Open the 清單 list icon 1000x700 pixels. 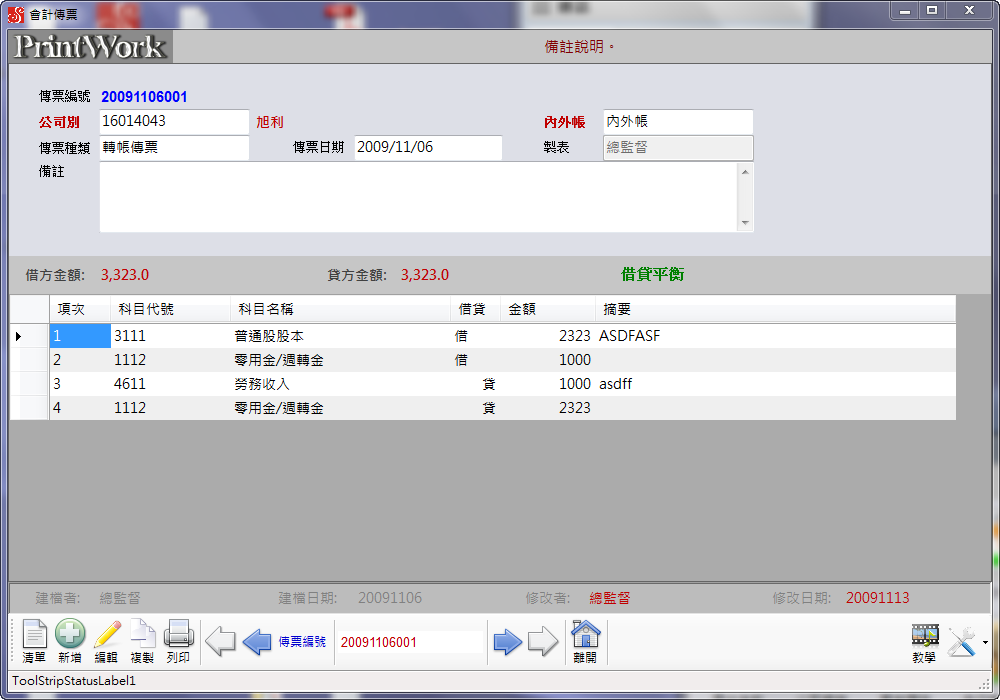tap(35, 640)
